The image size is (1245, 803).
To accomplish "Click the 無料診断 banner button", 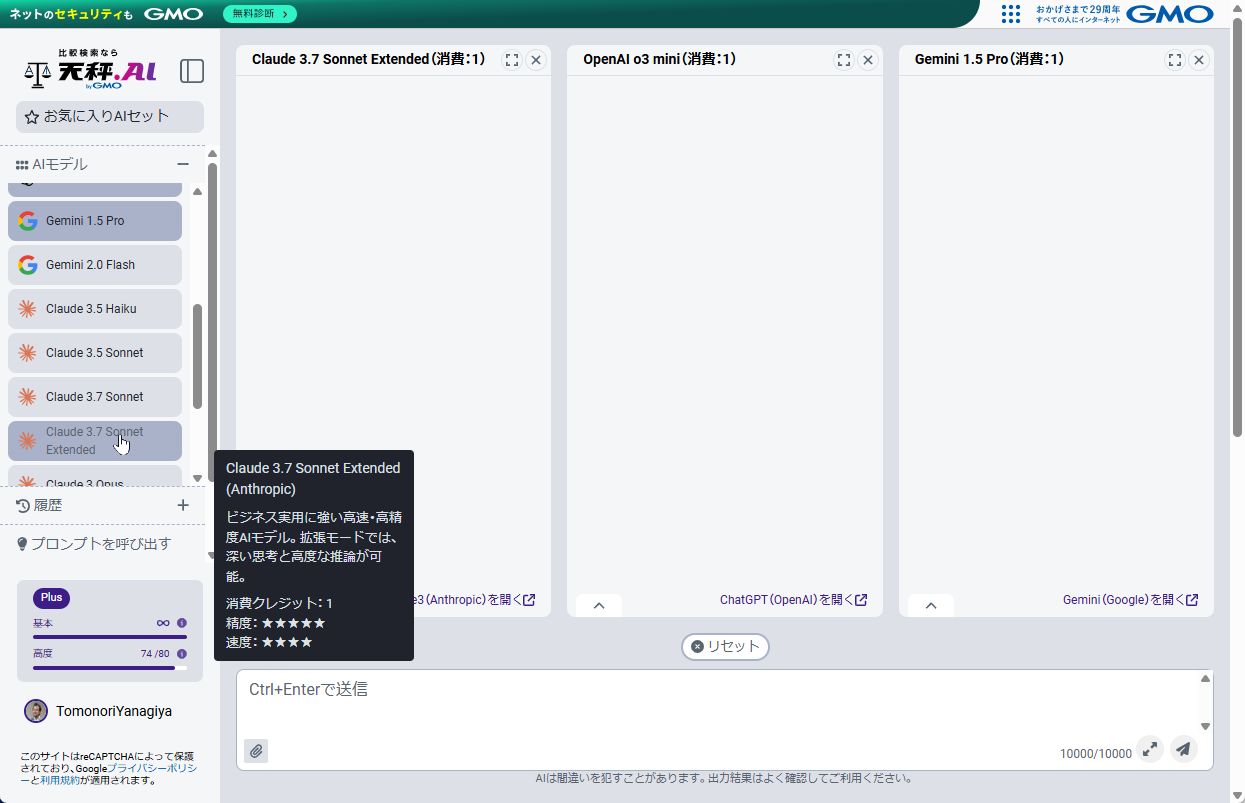I will [x=259, y=14].
